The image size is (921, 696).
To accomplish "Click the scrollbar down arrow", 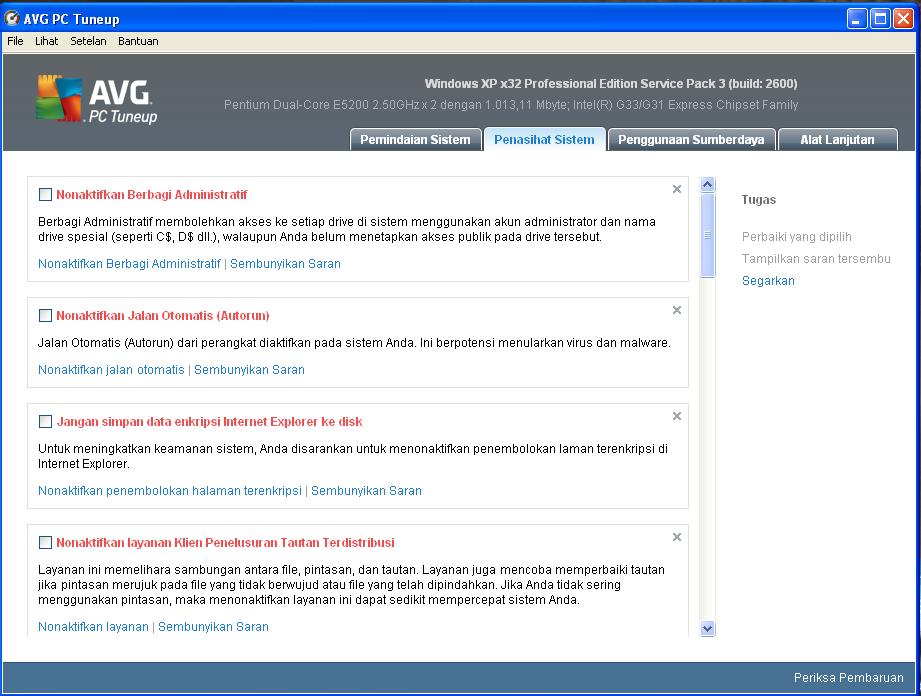I will (x=708, y=628).
